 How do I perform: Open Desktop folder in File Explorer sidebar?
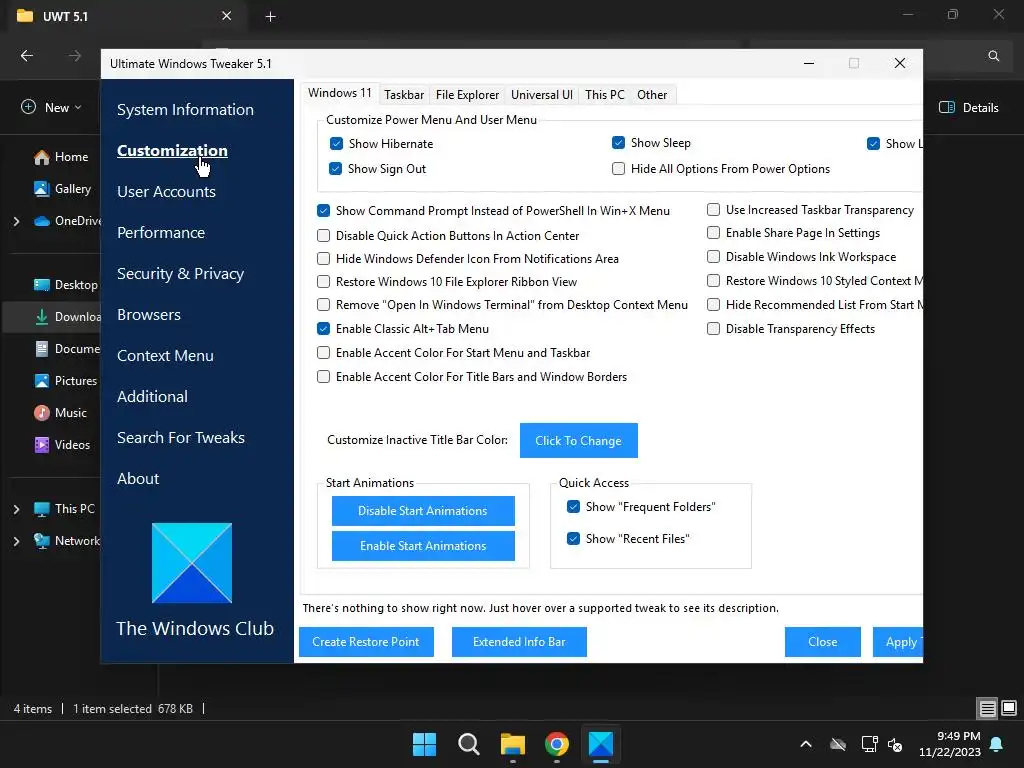(66, 285)
